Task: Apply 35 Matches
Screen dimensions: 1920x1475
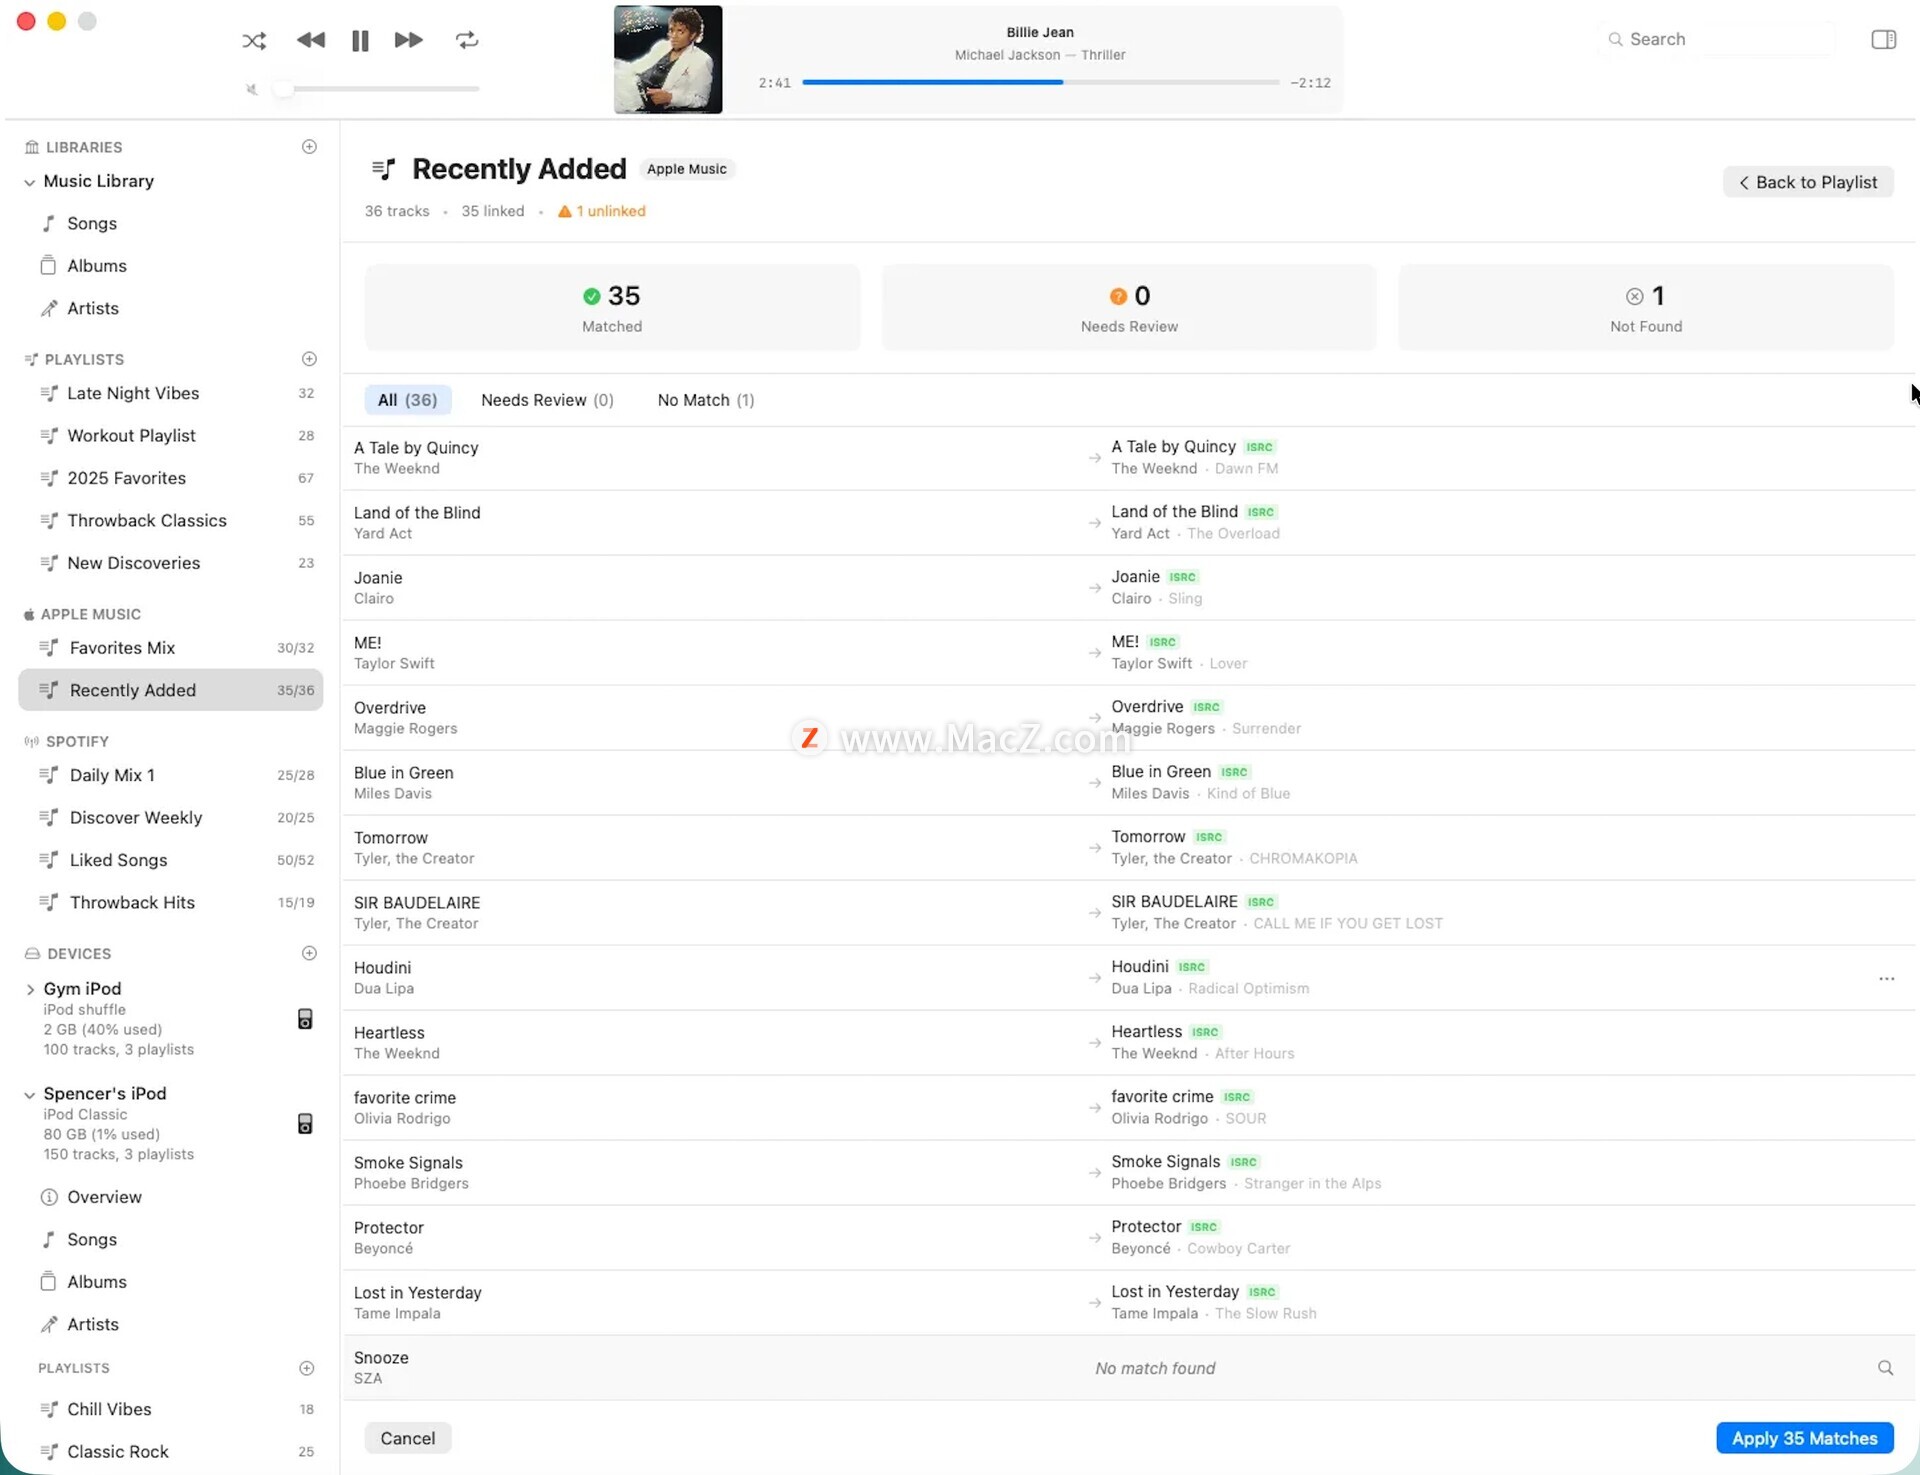Action: click(x=1805, y=1438)
